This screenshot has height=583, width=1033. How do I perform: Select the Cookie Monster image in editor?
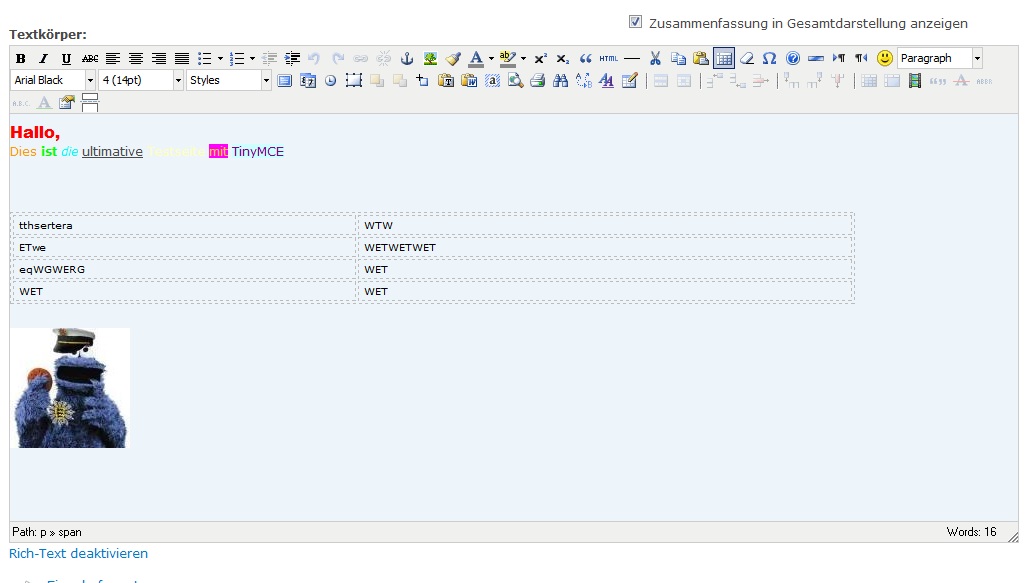pyautogui.click(x=70, y=388)
